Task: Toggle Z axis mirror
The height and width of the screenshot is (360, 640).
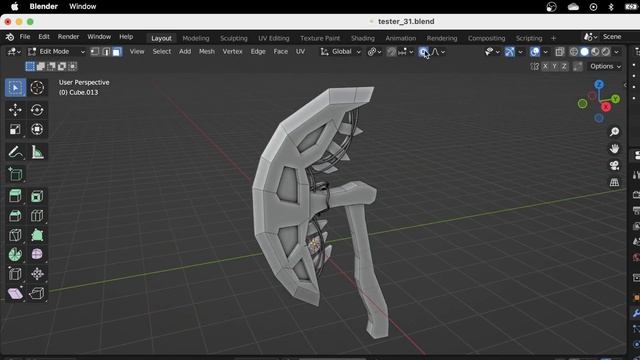Action: click(x=564, y=66)
